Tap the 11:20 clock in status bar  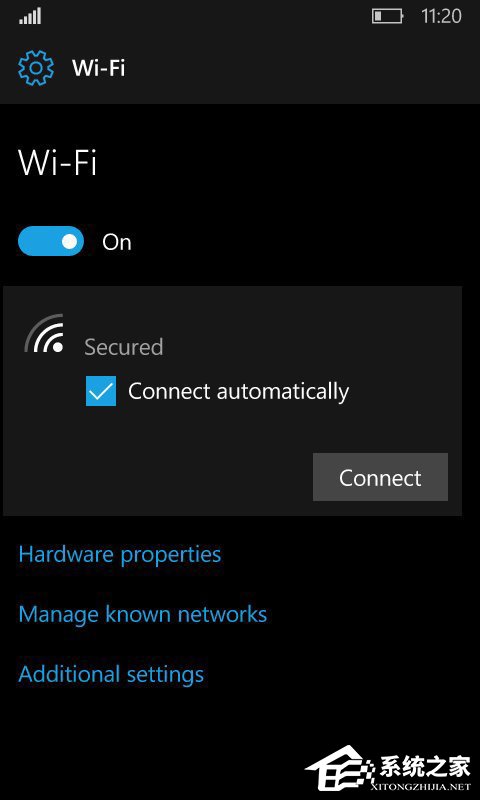point(441,16)
